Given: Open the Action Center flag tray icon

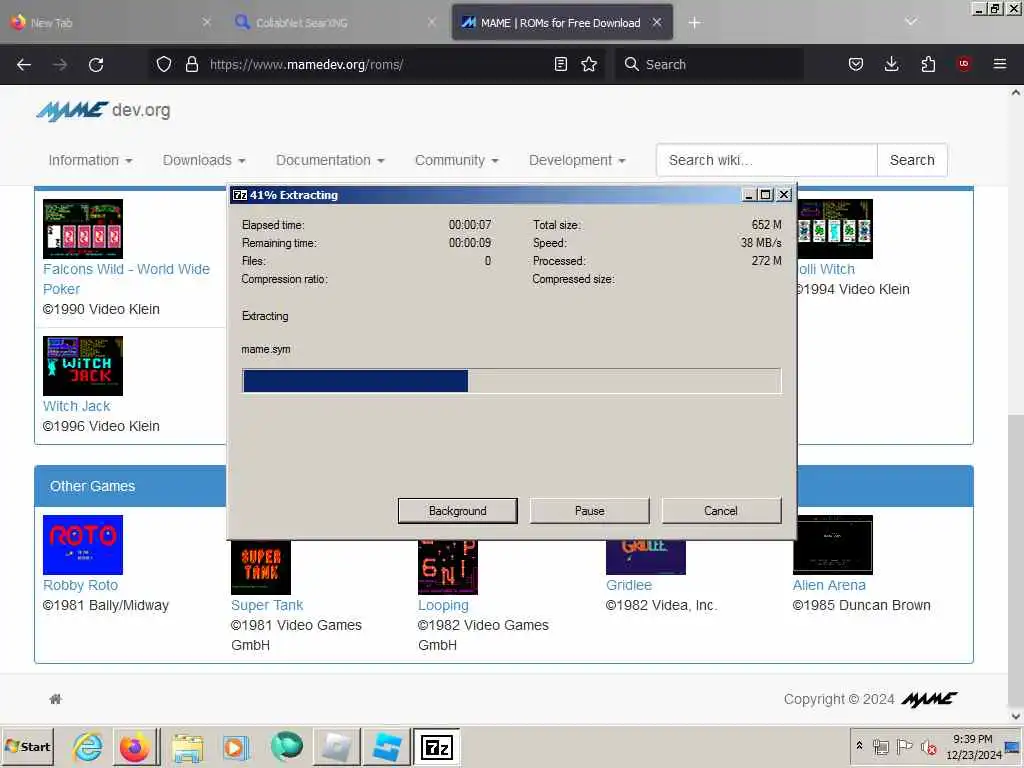Looking at the screenshot, I should [x=904, y=746].
